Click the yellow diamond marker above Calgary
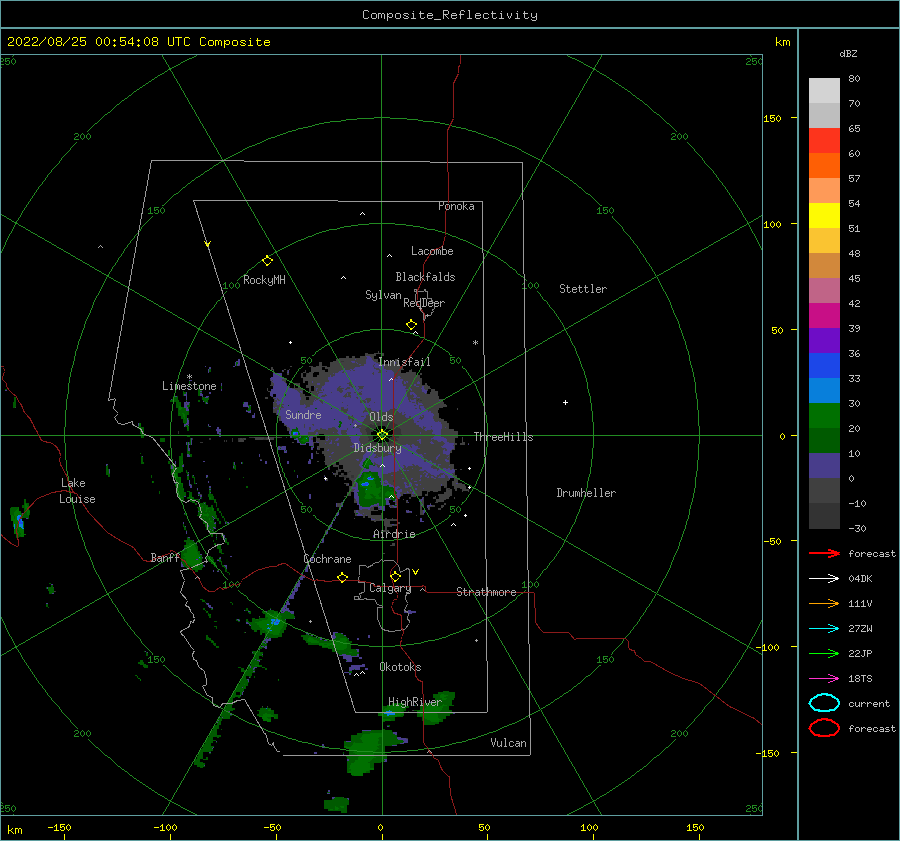This screenshot has height=841, width=900. pyautogui.click(x=395, y=576)
